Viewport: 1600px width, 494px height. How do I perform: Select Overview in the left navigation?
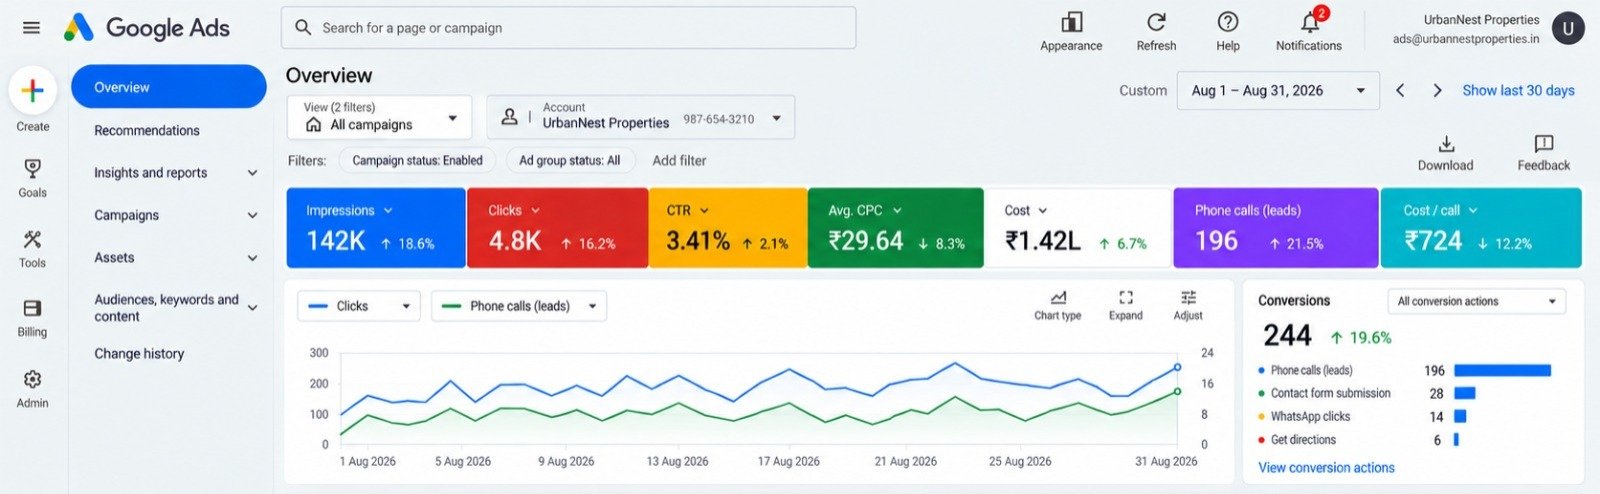[168, 87]
